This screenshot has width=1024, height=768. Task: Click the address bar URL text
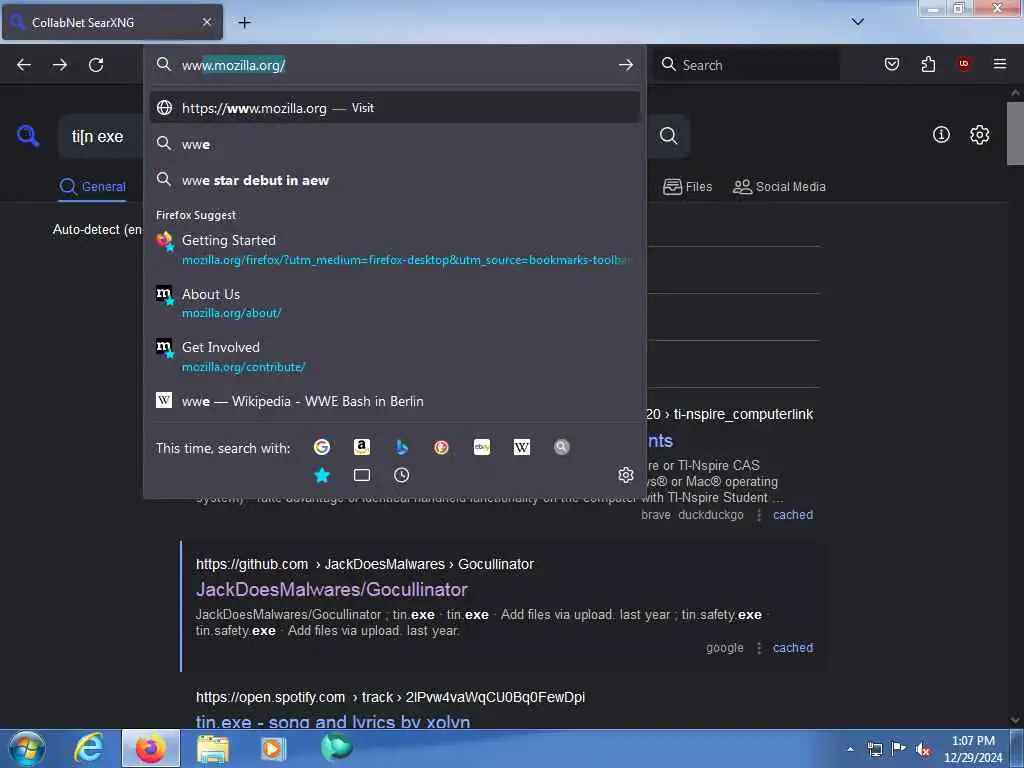(x=233, y=65)
